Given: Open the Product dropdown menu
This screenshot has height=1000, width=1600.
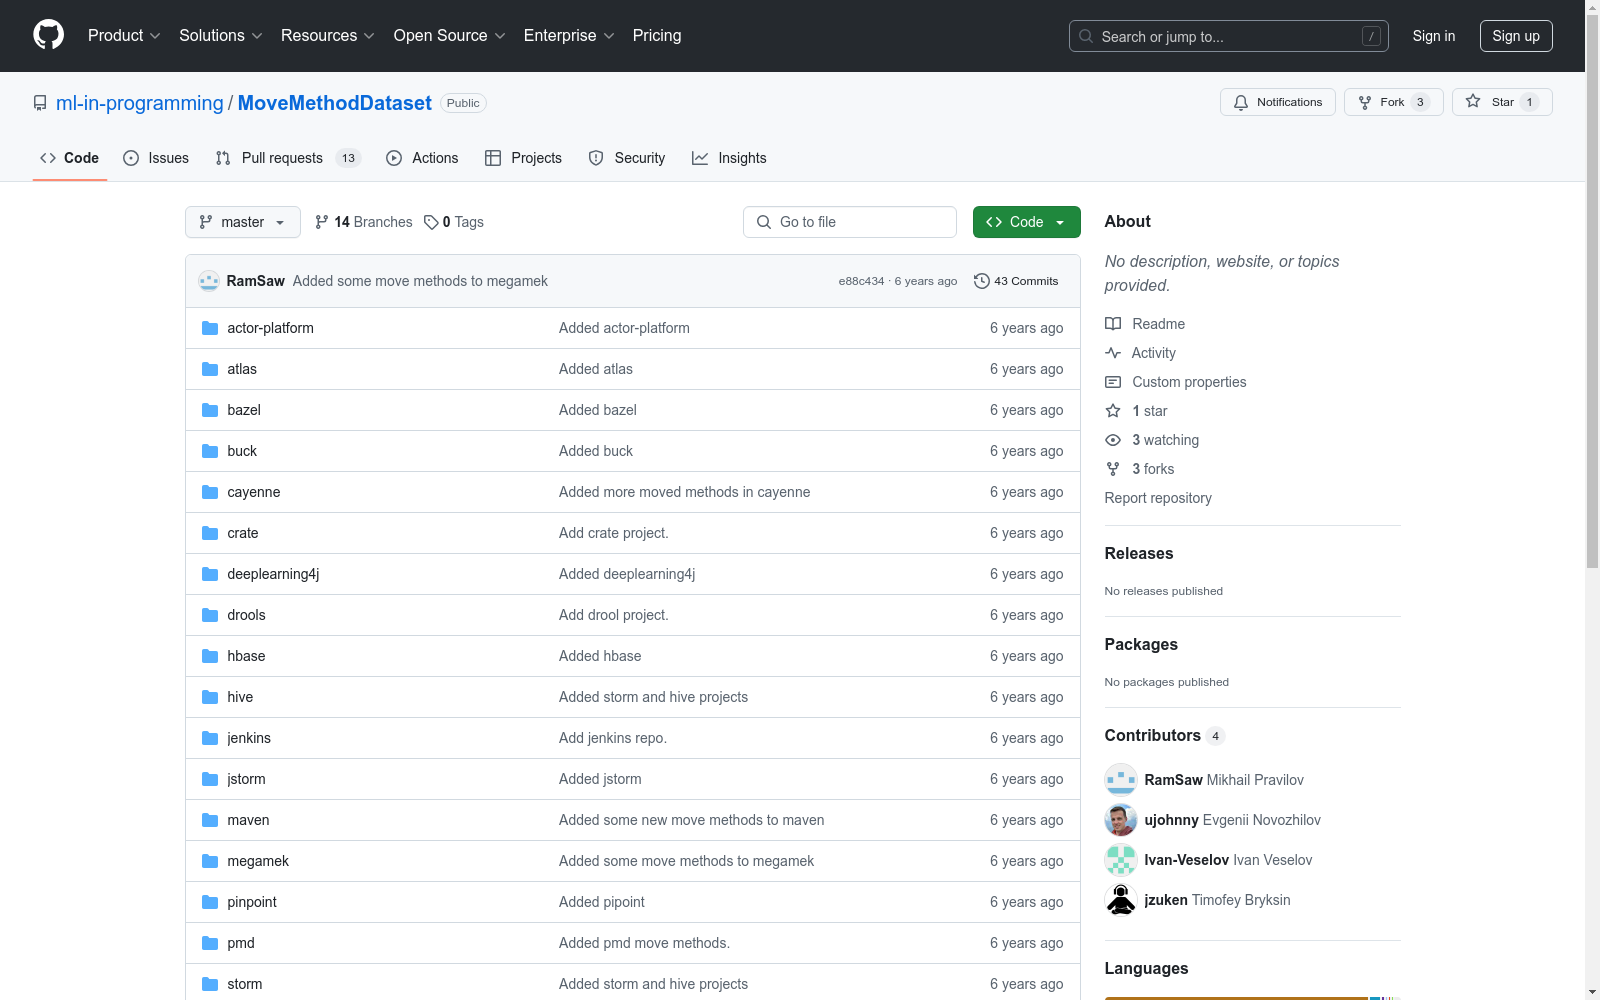Looking at the screenshot, I should (124, 35).
